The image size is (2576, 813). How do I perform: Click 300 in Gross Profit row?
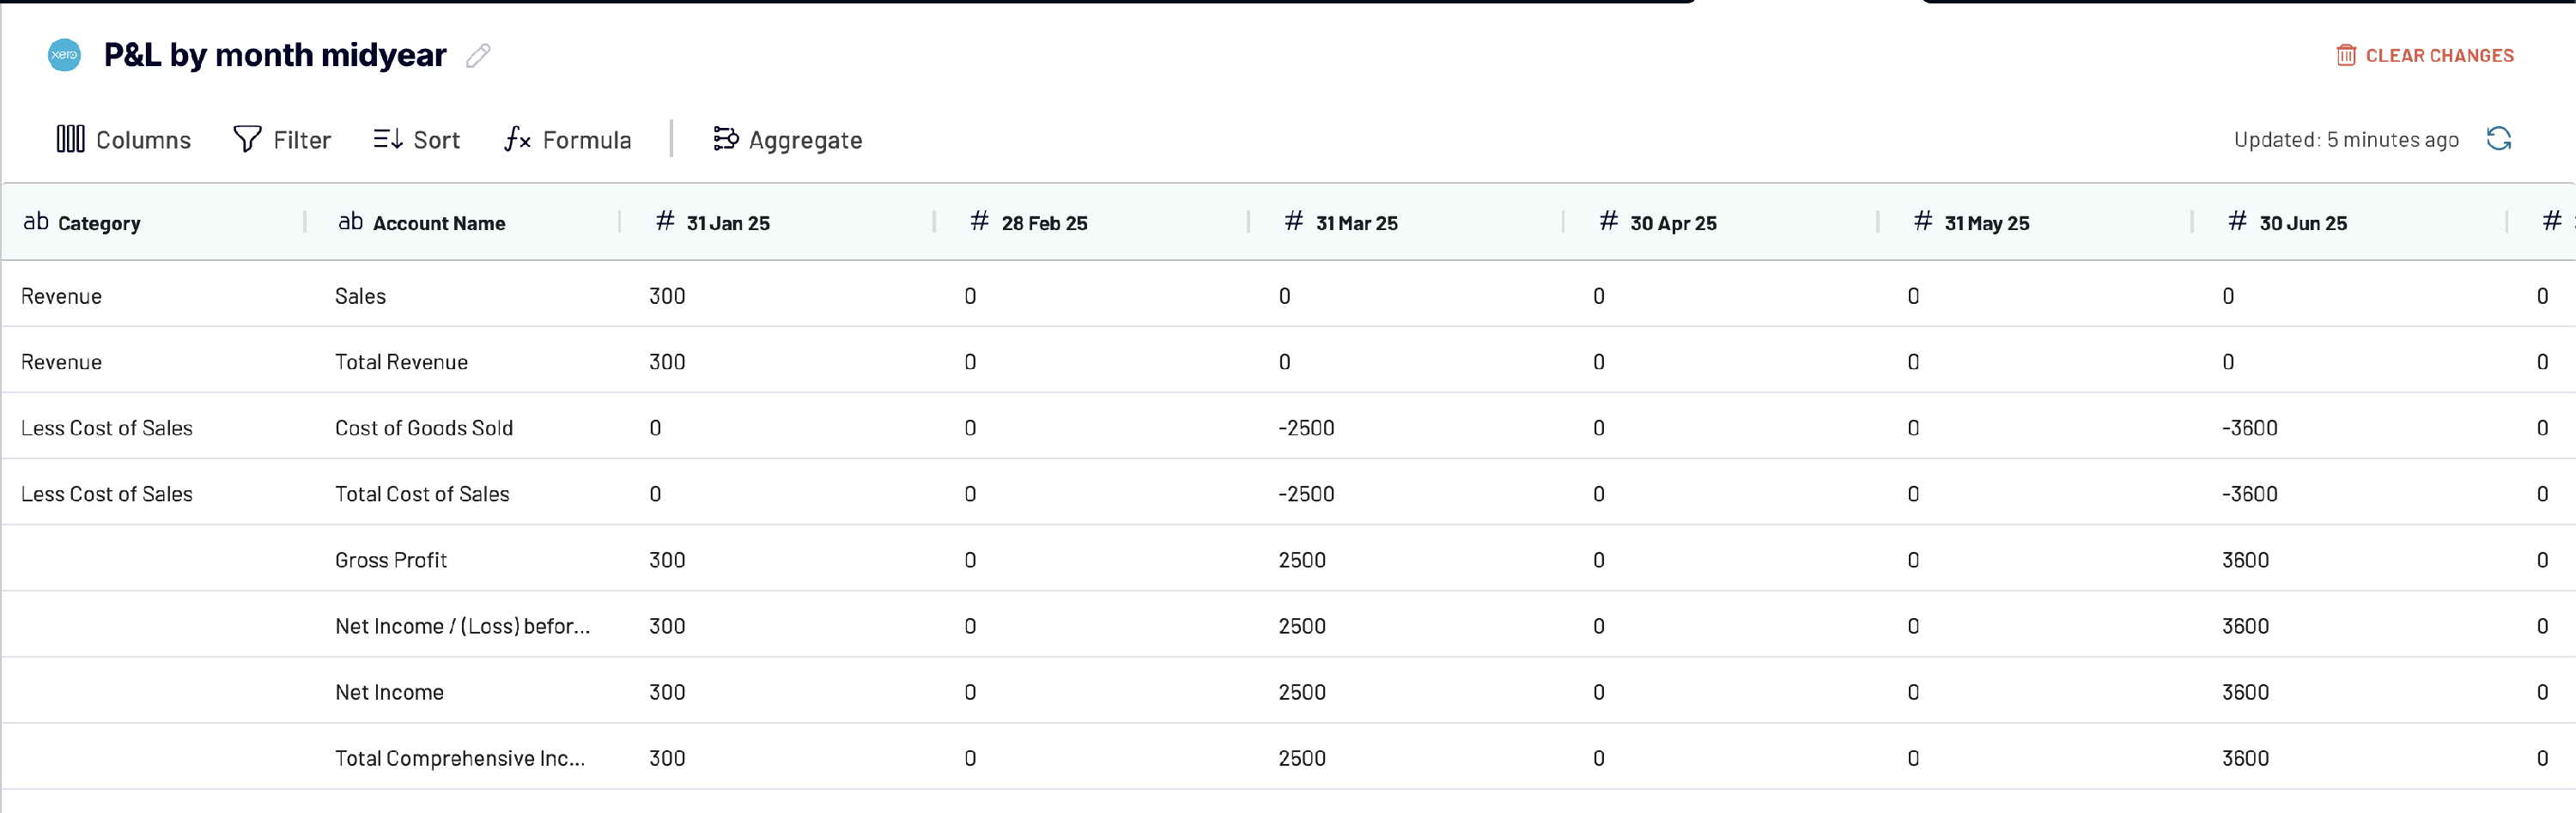[x=667, y=560]
